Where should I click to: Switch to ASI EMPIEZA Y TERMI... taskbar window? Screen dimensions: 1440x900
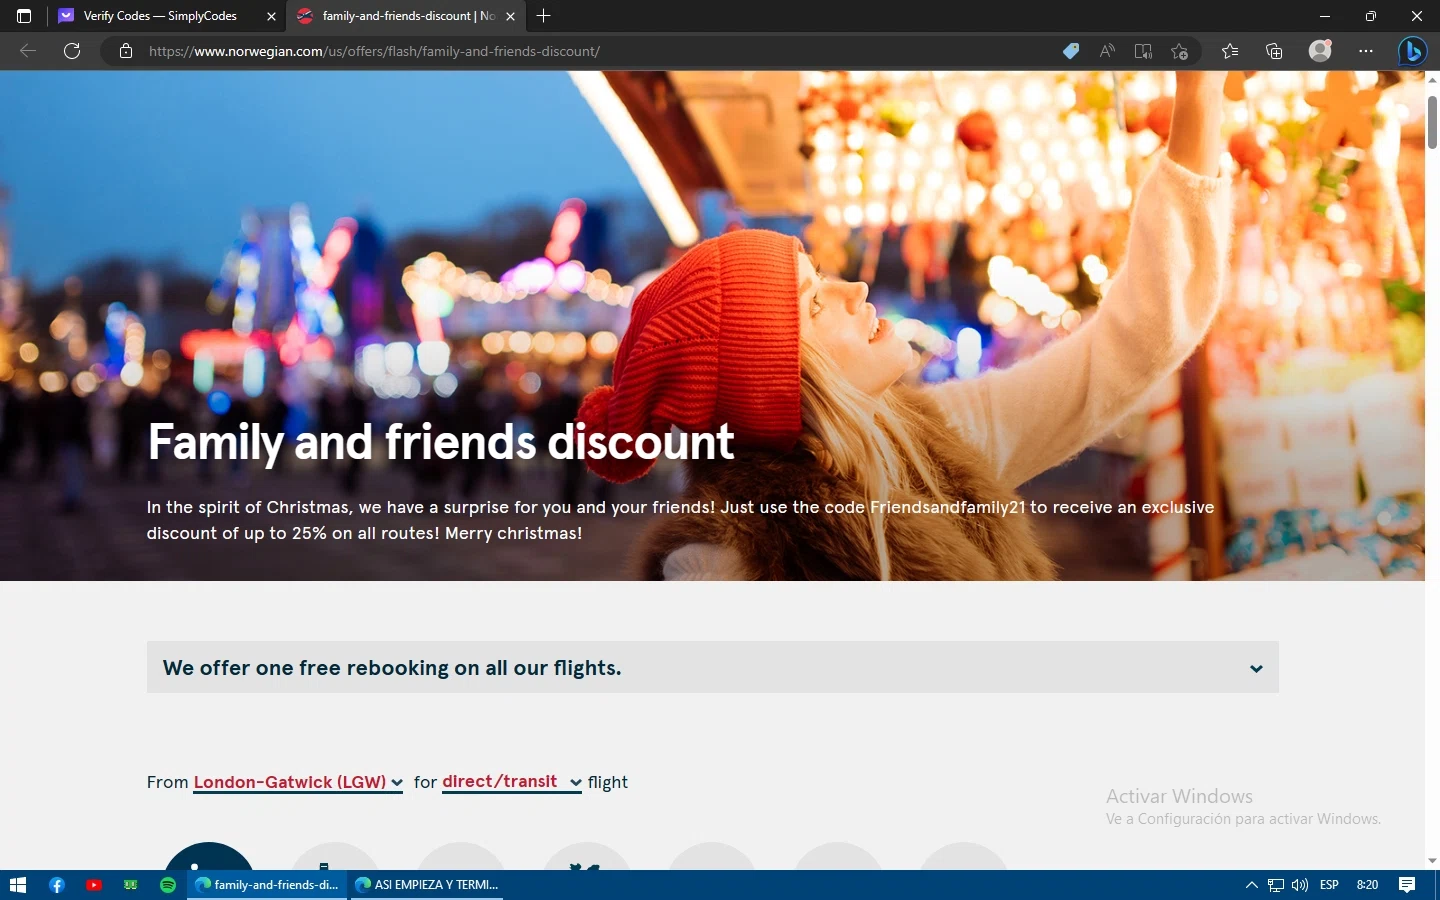427,885
